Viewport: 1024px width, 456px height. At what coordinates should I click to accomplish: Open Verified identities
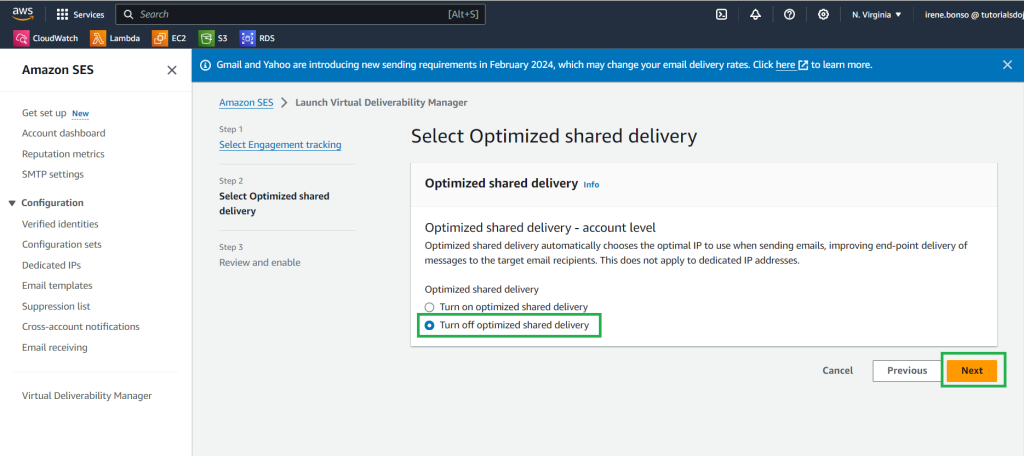point(60,224)
